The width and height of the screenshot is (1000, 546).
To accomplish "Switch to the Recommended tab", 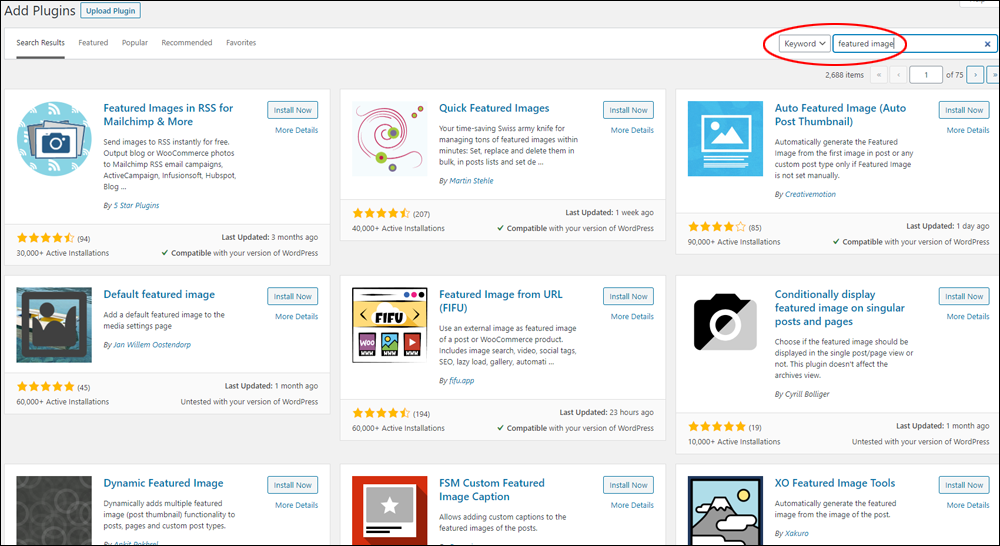I will [187, 43].
